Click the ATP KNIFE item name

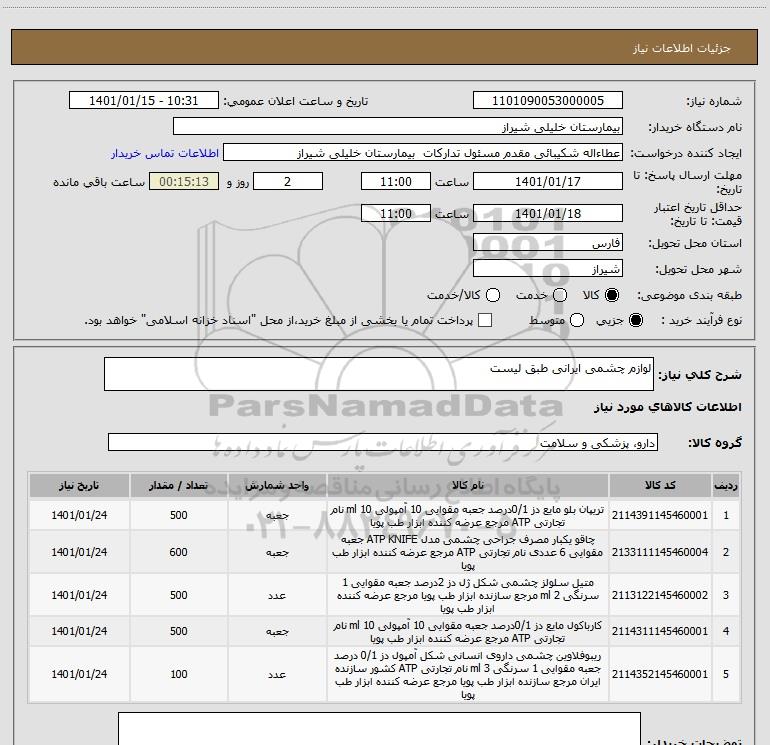tap(468, 552)
